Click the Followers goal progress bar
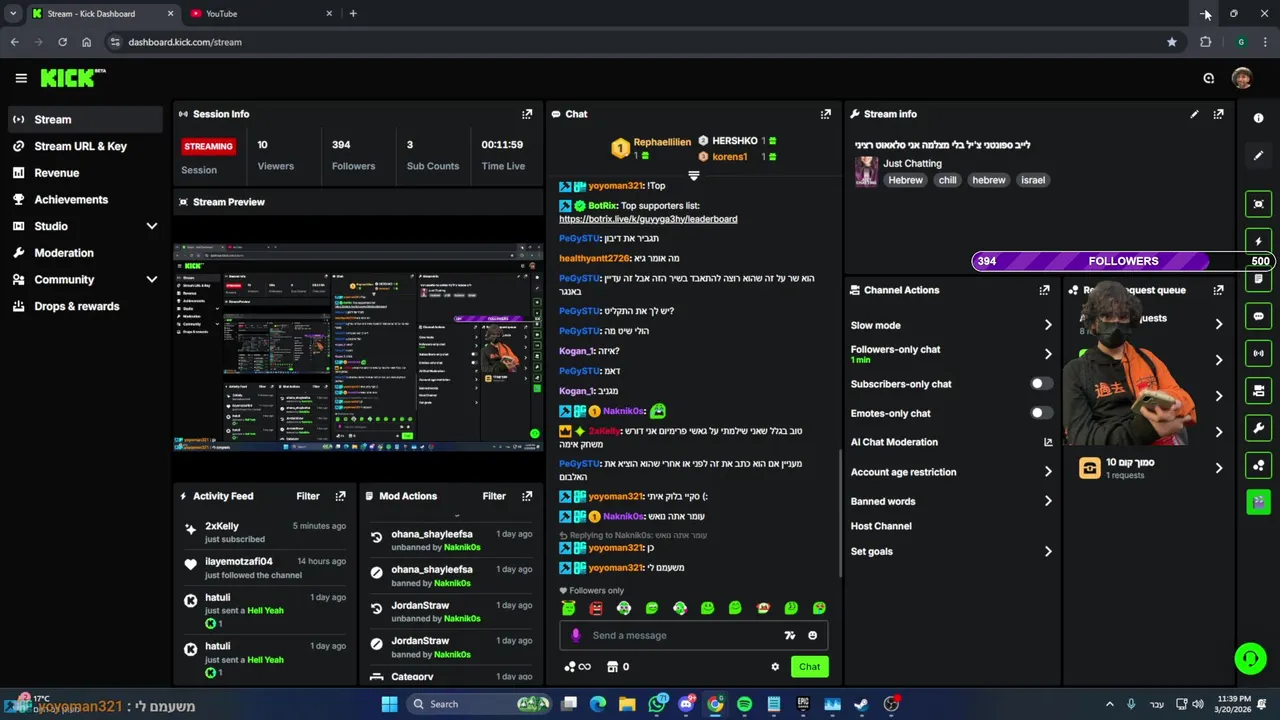The width and height of the screenshot is (1280, 720). pos(1122,261)
